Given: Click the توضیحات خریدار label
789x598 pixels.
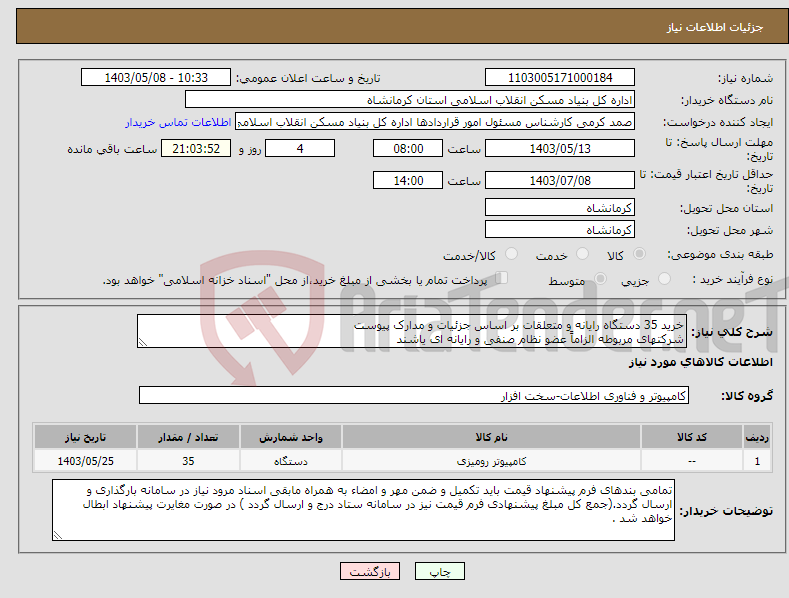Looking at the screenshot, I should [726, 511].
